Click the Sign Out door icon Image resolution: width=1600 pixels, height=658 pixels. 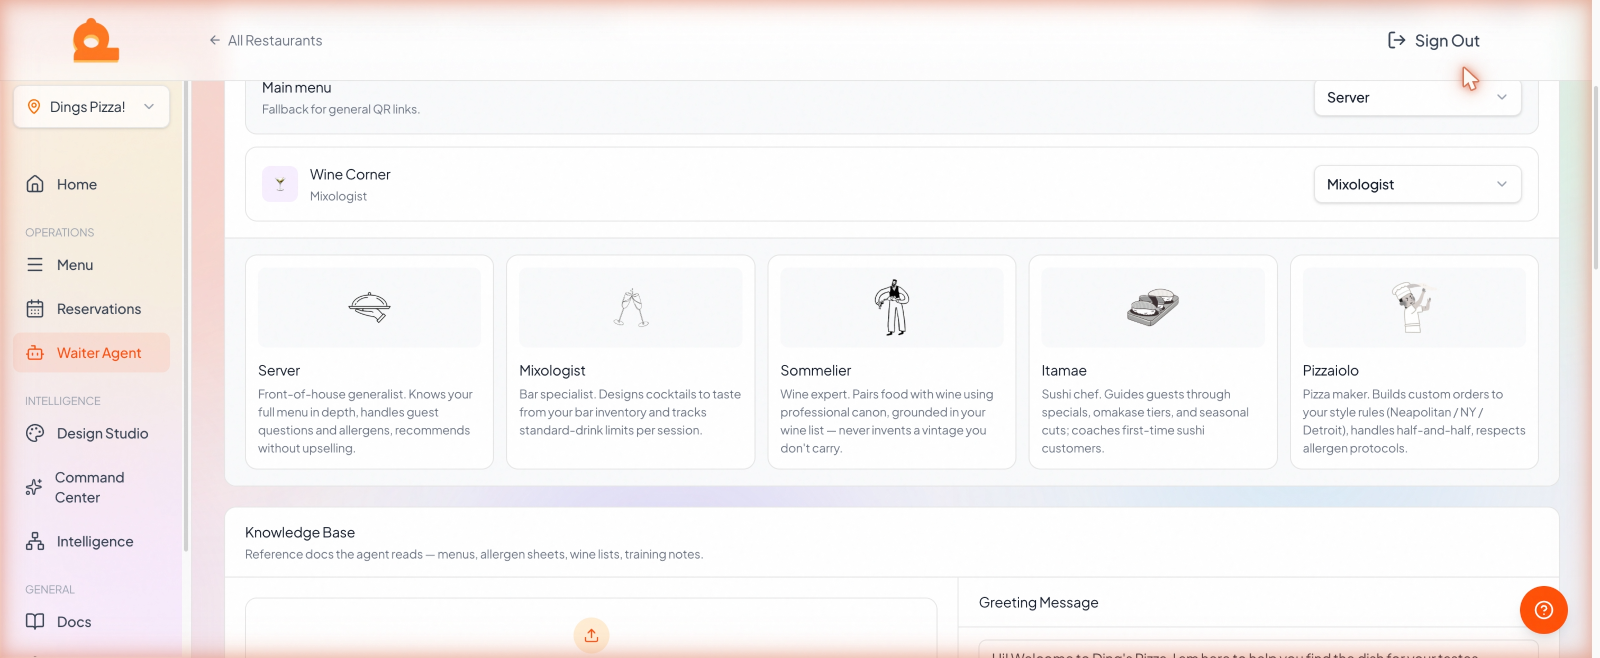click(1396, 41)
